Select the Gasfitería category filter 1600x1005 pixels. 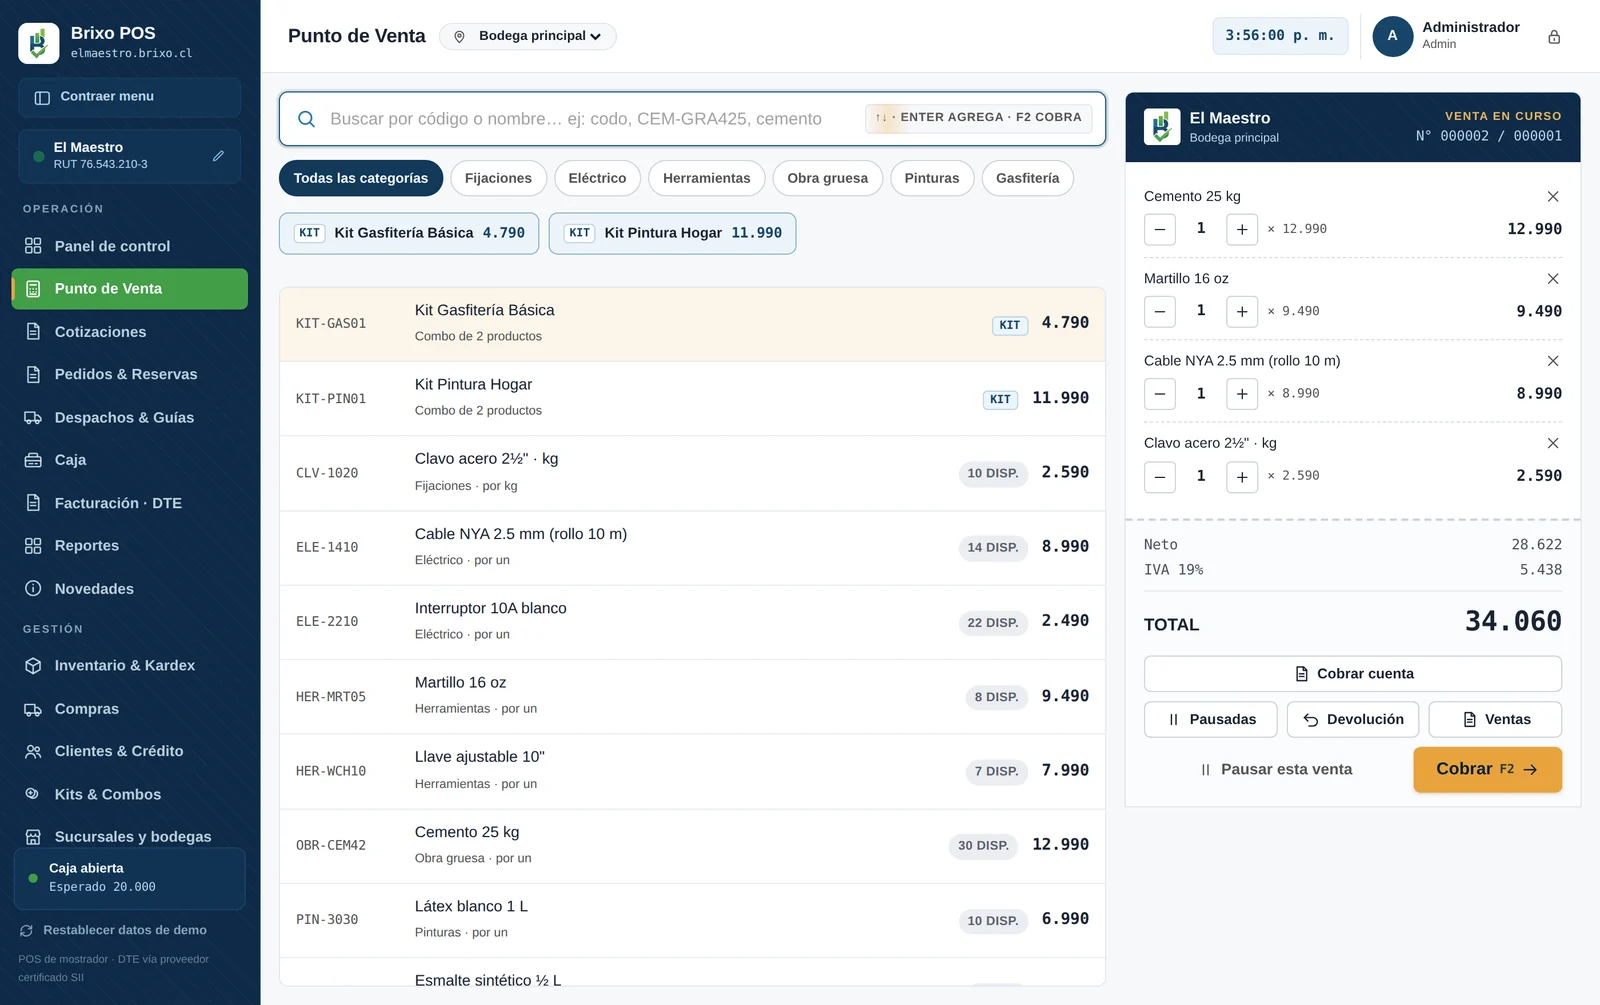coord(1027,178)
